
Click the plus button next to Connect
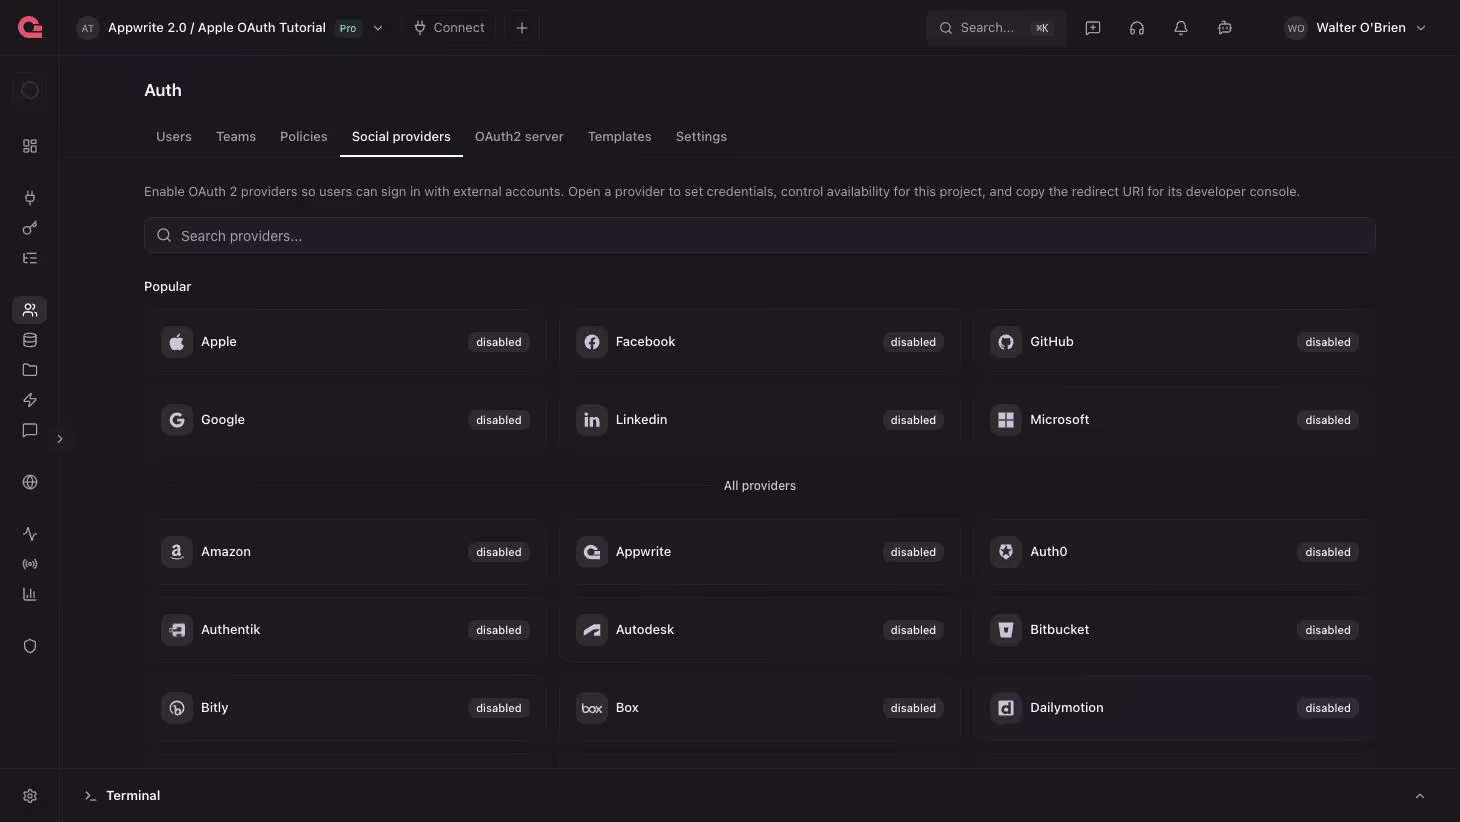click(x=522, y=28)
